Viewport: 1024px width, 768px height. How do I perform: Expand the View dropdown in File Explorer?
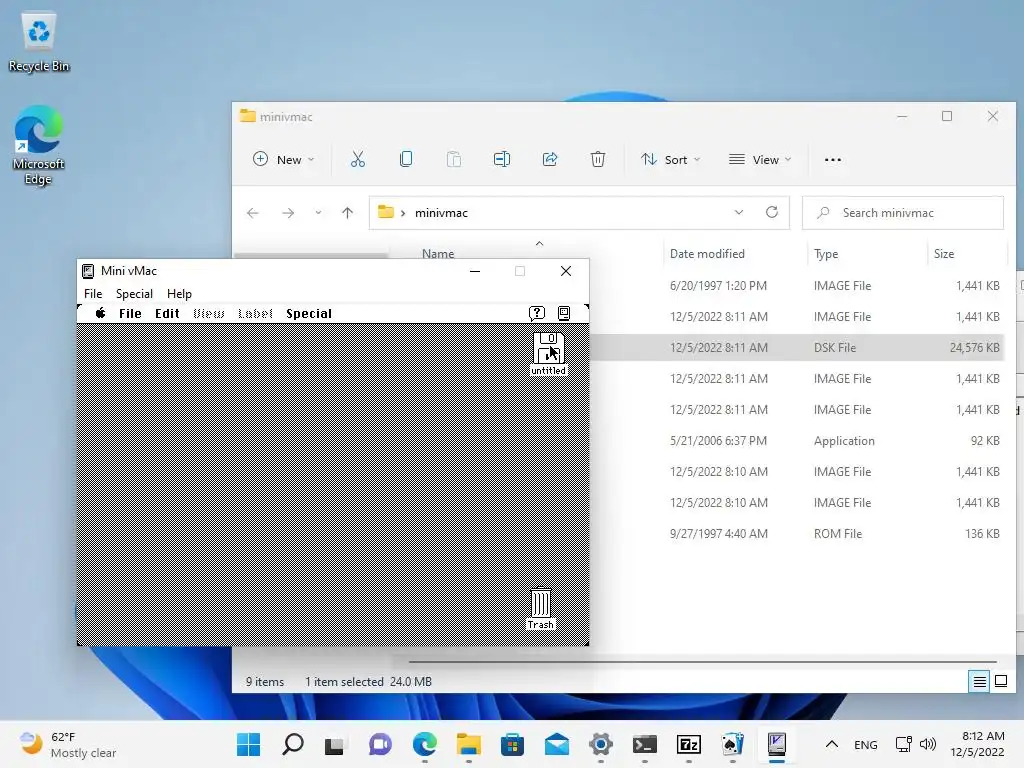click(x=760, y=159)
